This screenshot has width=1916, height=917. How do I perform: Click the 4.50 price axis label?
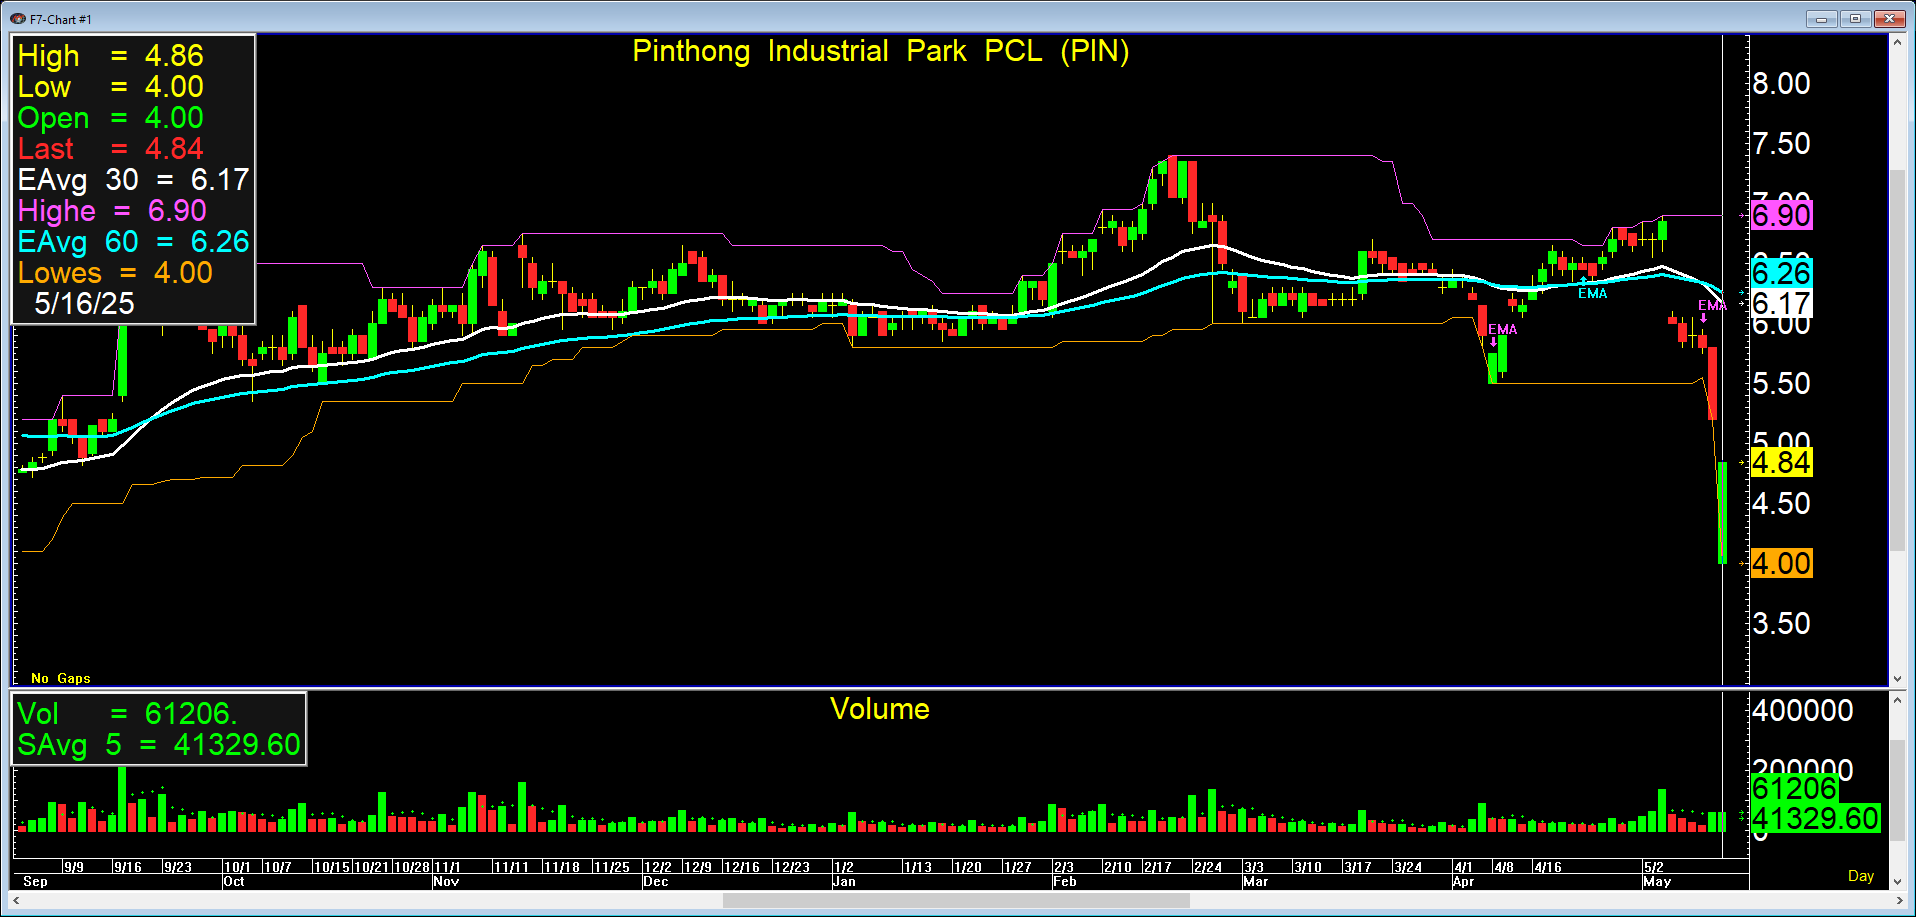pos(1782,503)
